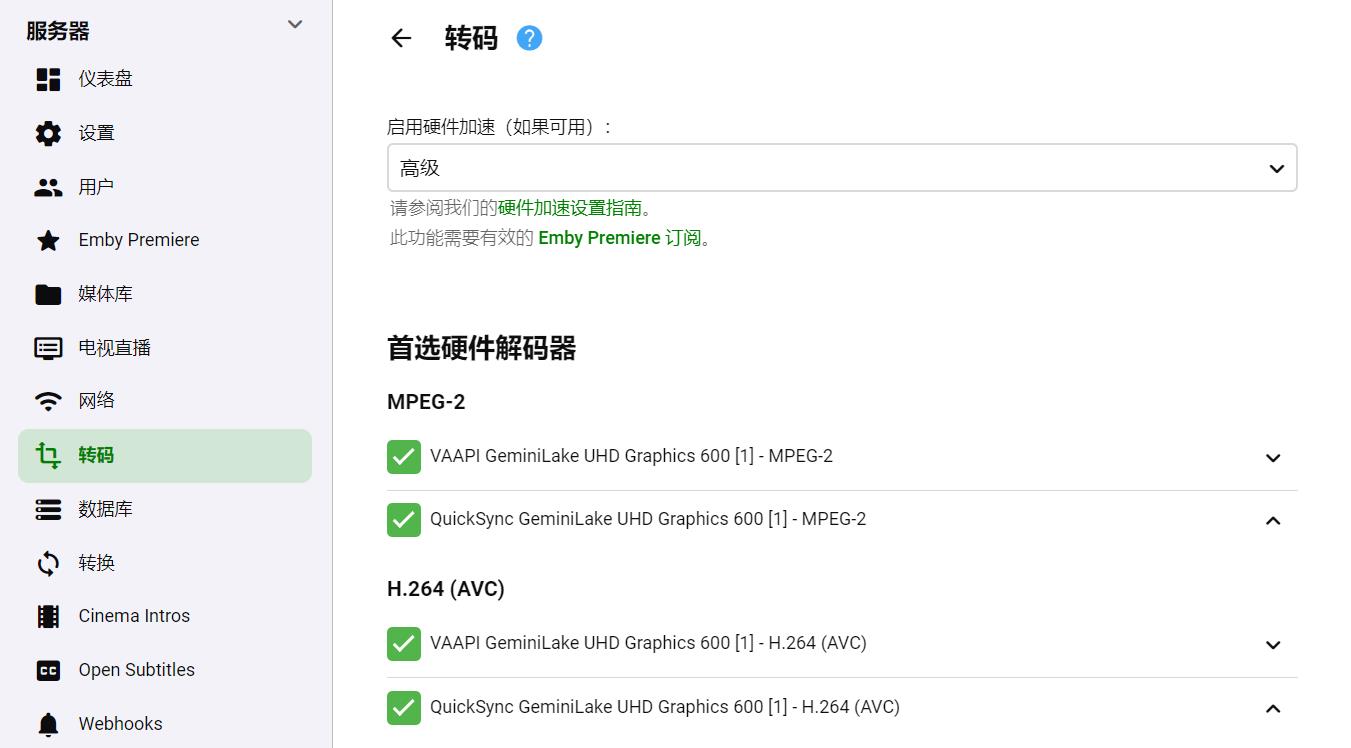
Task: Click the network wifi icon
Action: [x=48, y=401]
